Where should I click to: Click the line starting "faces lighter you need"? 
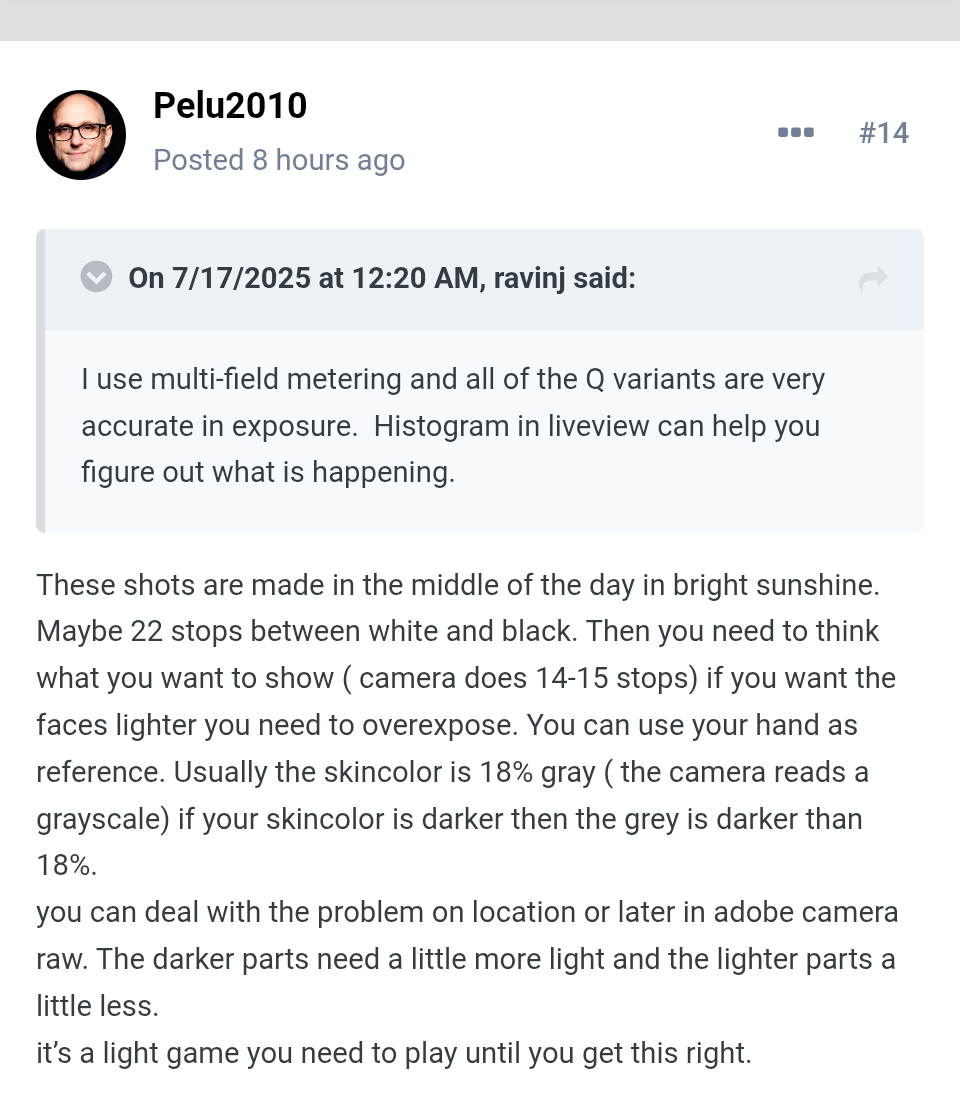(446, 725)
